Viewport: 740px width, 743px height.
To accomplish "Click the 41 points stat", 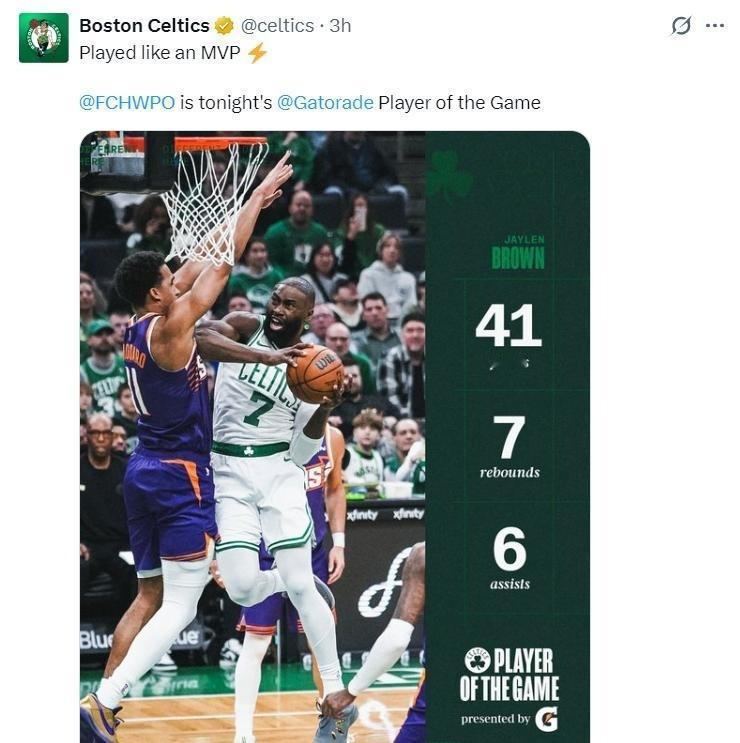I will pos(508,325).
